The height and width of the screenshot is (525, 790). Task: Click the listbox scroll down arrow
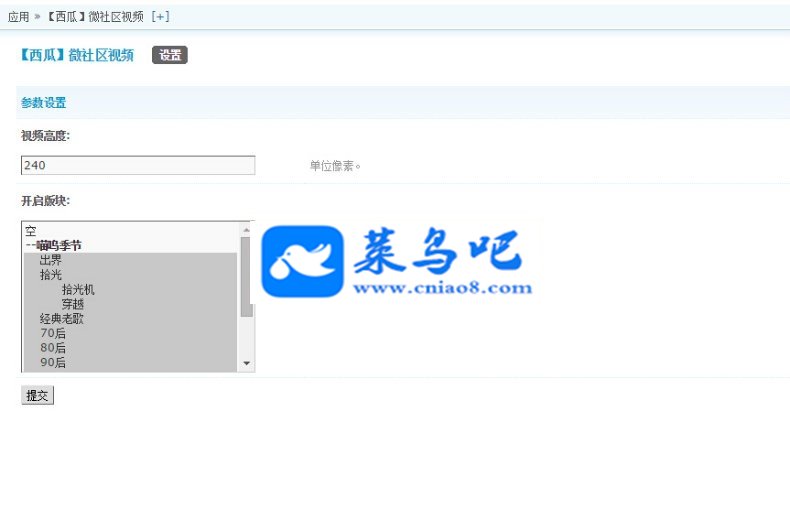[246, 363]
